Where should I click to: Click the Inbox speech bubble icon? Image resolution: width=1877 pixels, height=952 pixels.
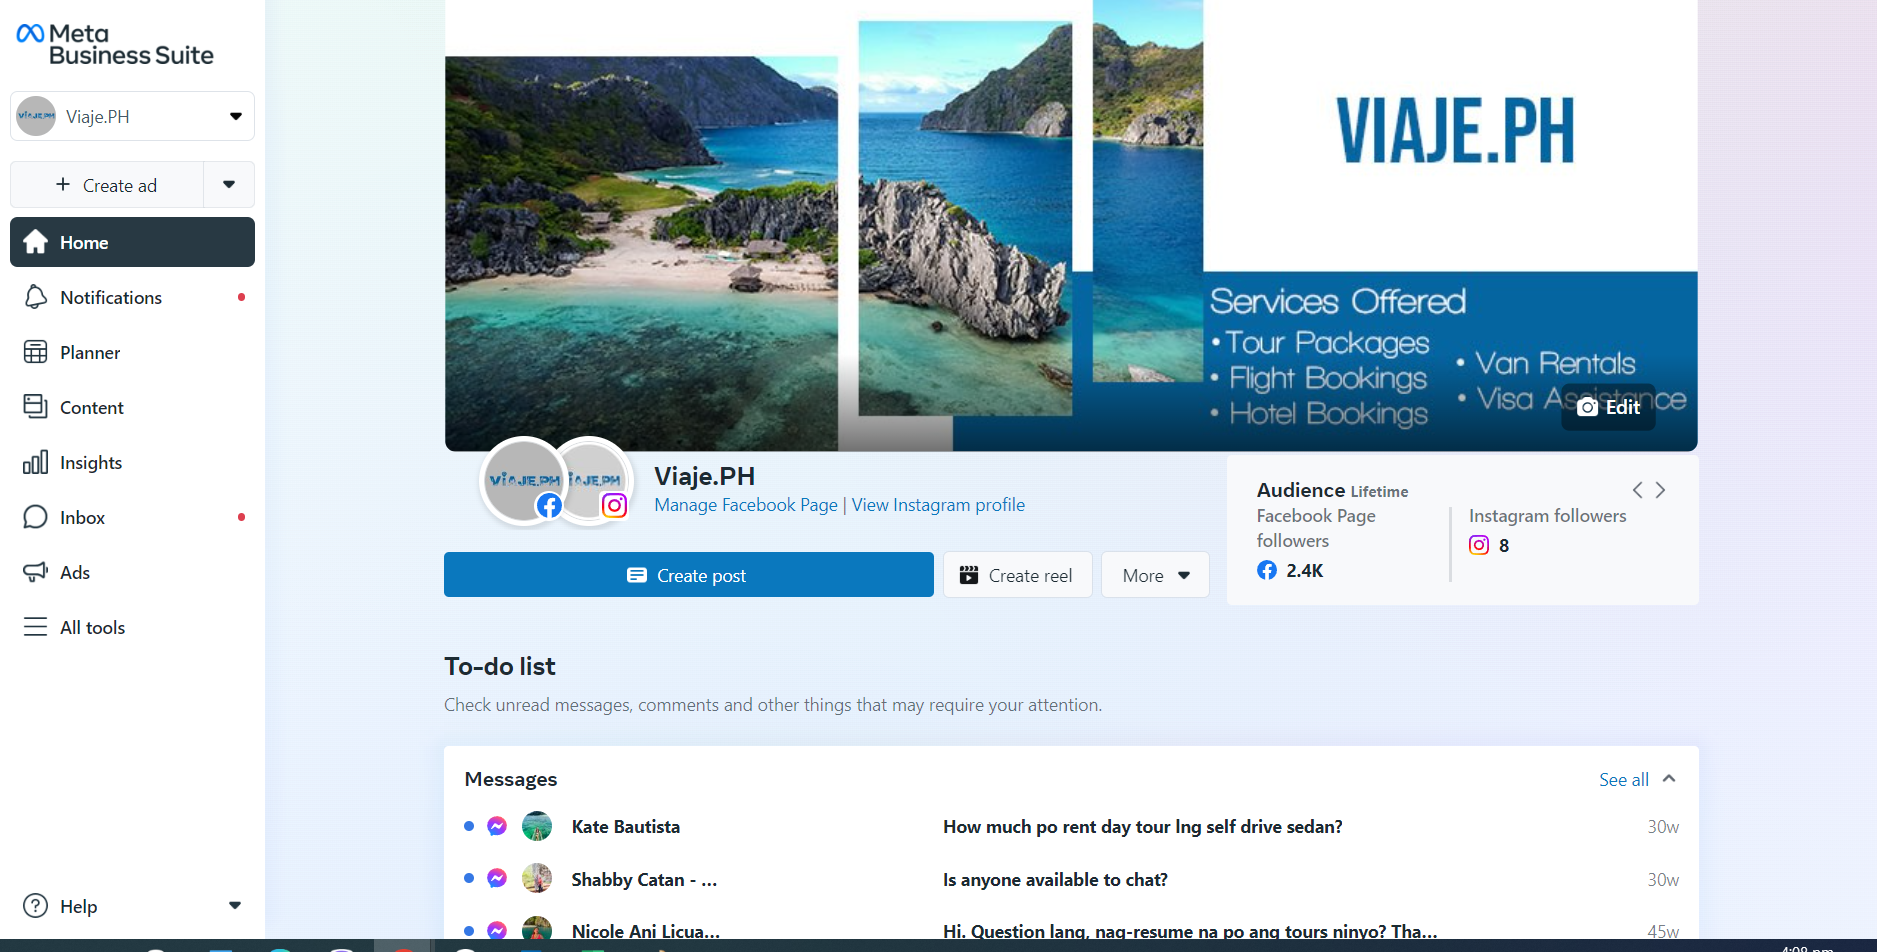pyautogui.click(x=36, y=517)
